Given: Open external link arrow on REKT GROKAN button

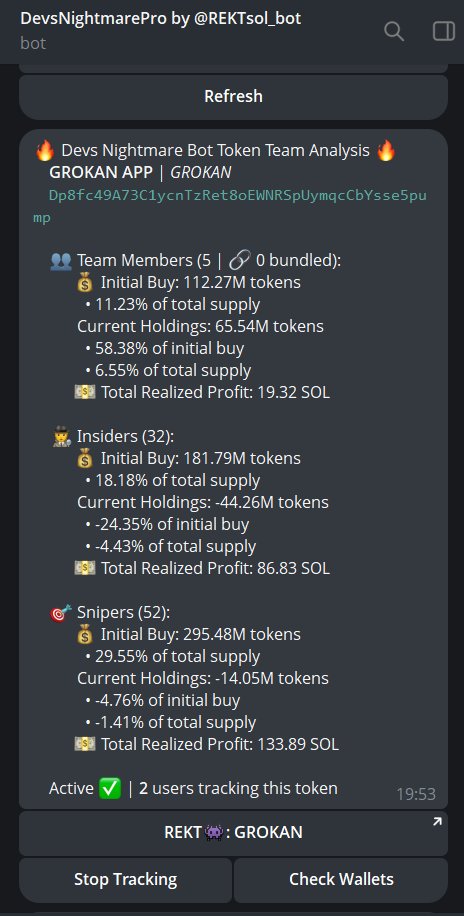Looking at the screenshot, I should coord(437,823).
